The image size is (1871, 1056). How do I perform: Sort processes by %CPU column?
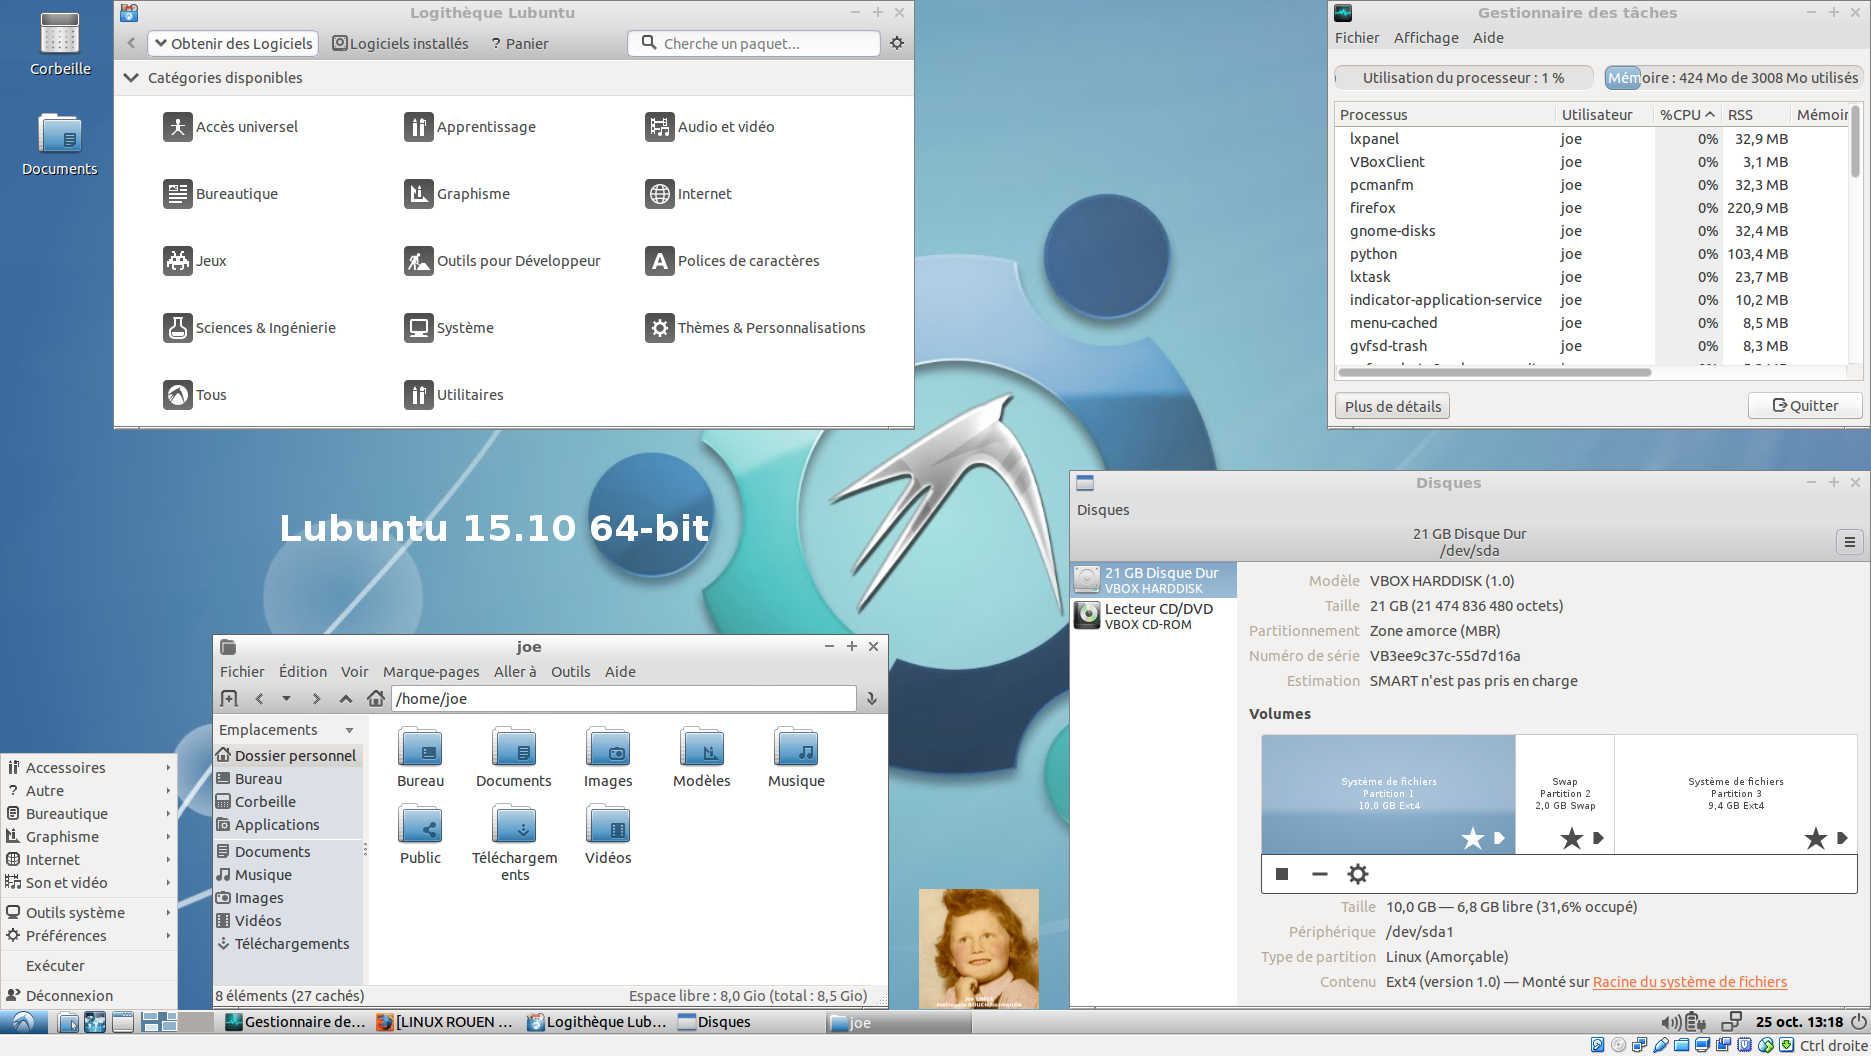pyautogui.click(x=1686, y=115)
